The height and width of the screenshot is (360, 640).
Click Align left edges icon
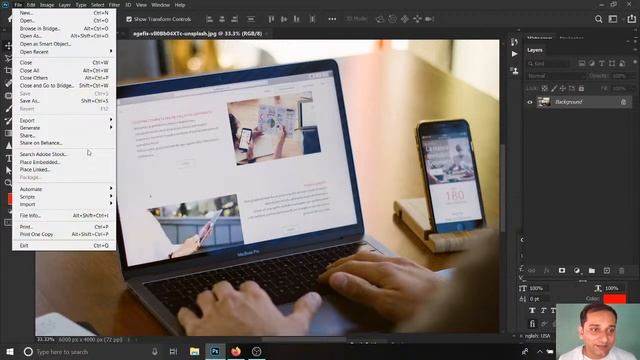coord(210,19)
